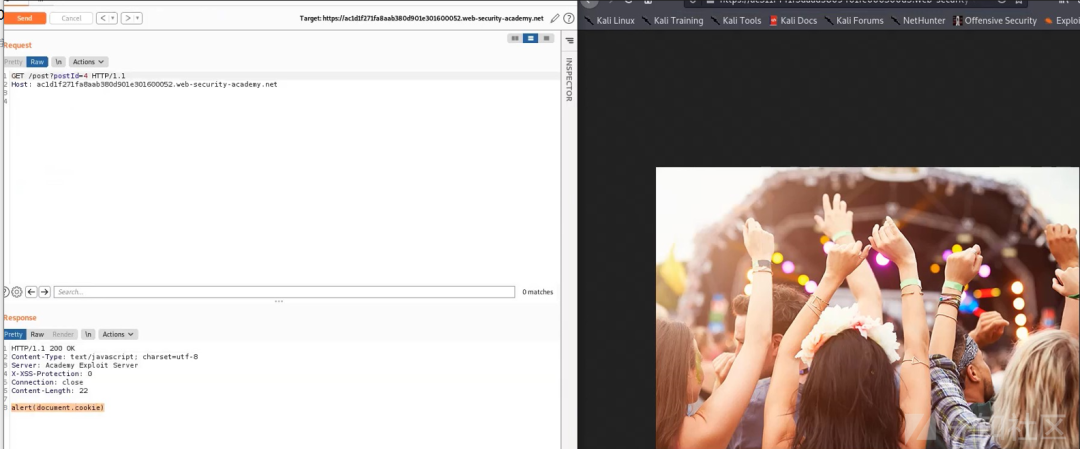1080x449 pixels.
Task: Select Pretty tab in Request panel
Action: 14,62
